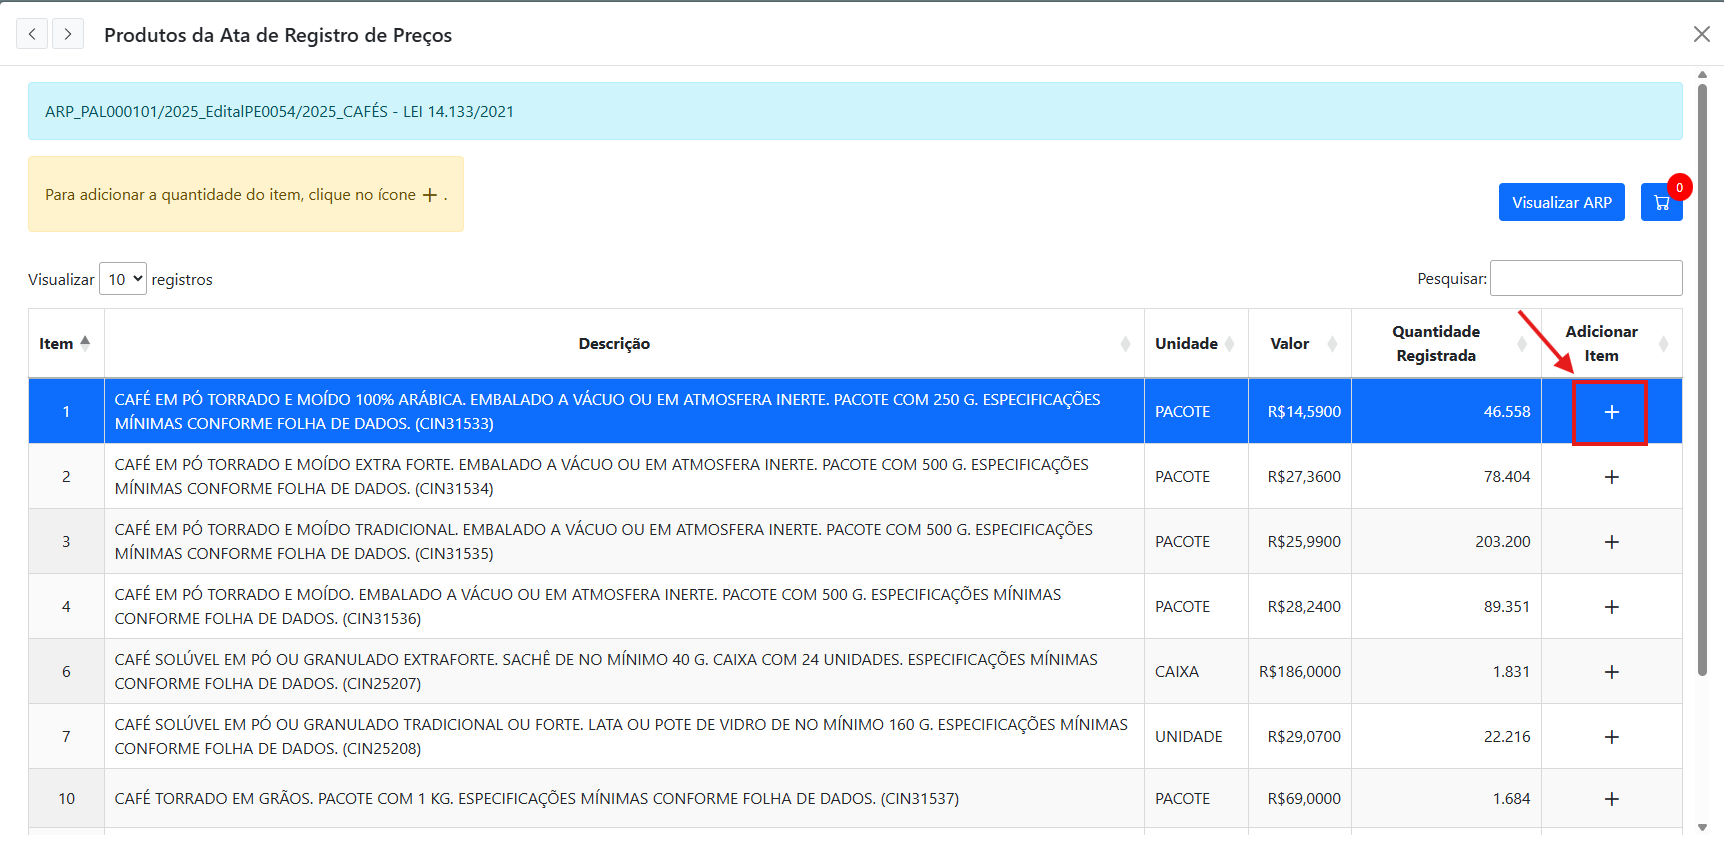
Task: Sort table by Descrição column
Action: pos(614,343)
